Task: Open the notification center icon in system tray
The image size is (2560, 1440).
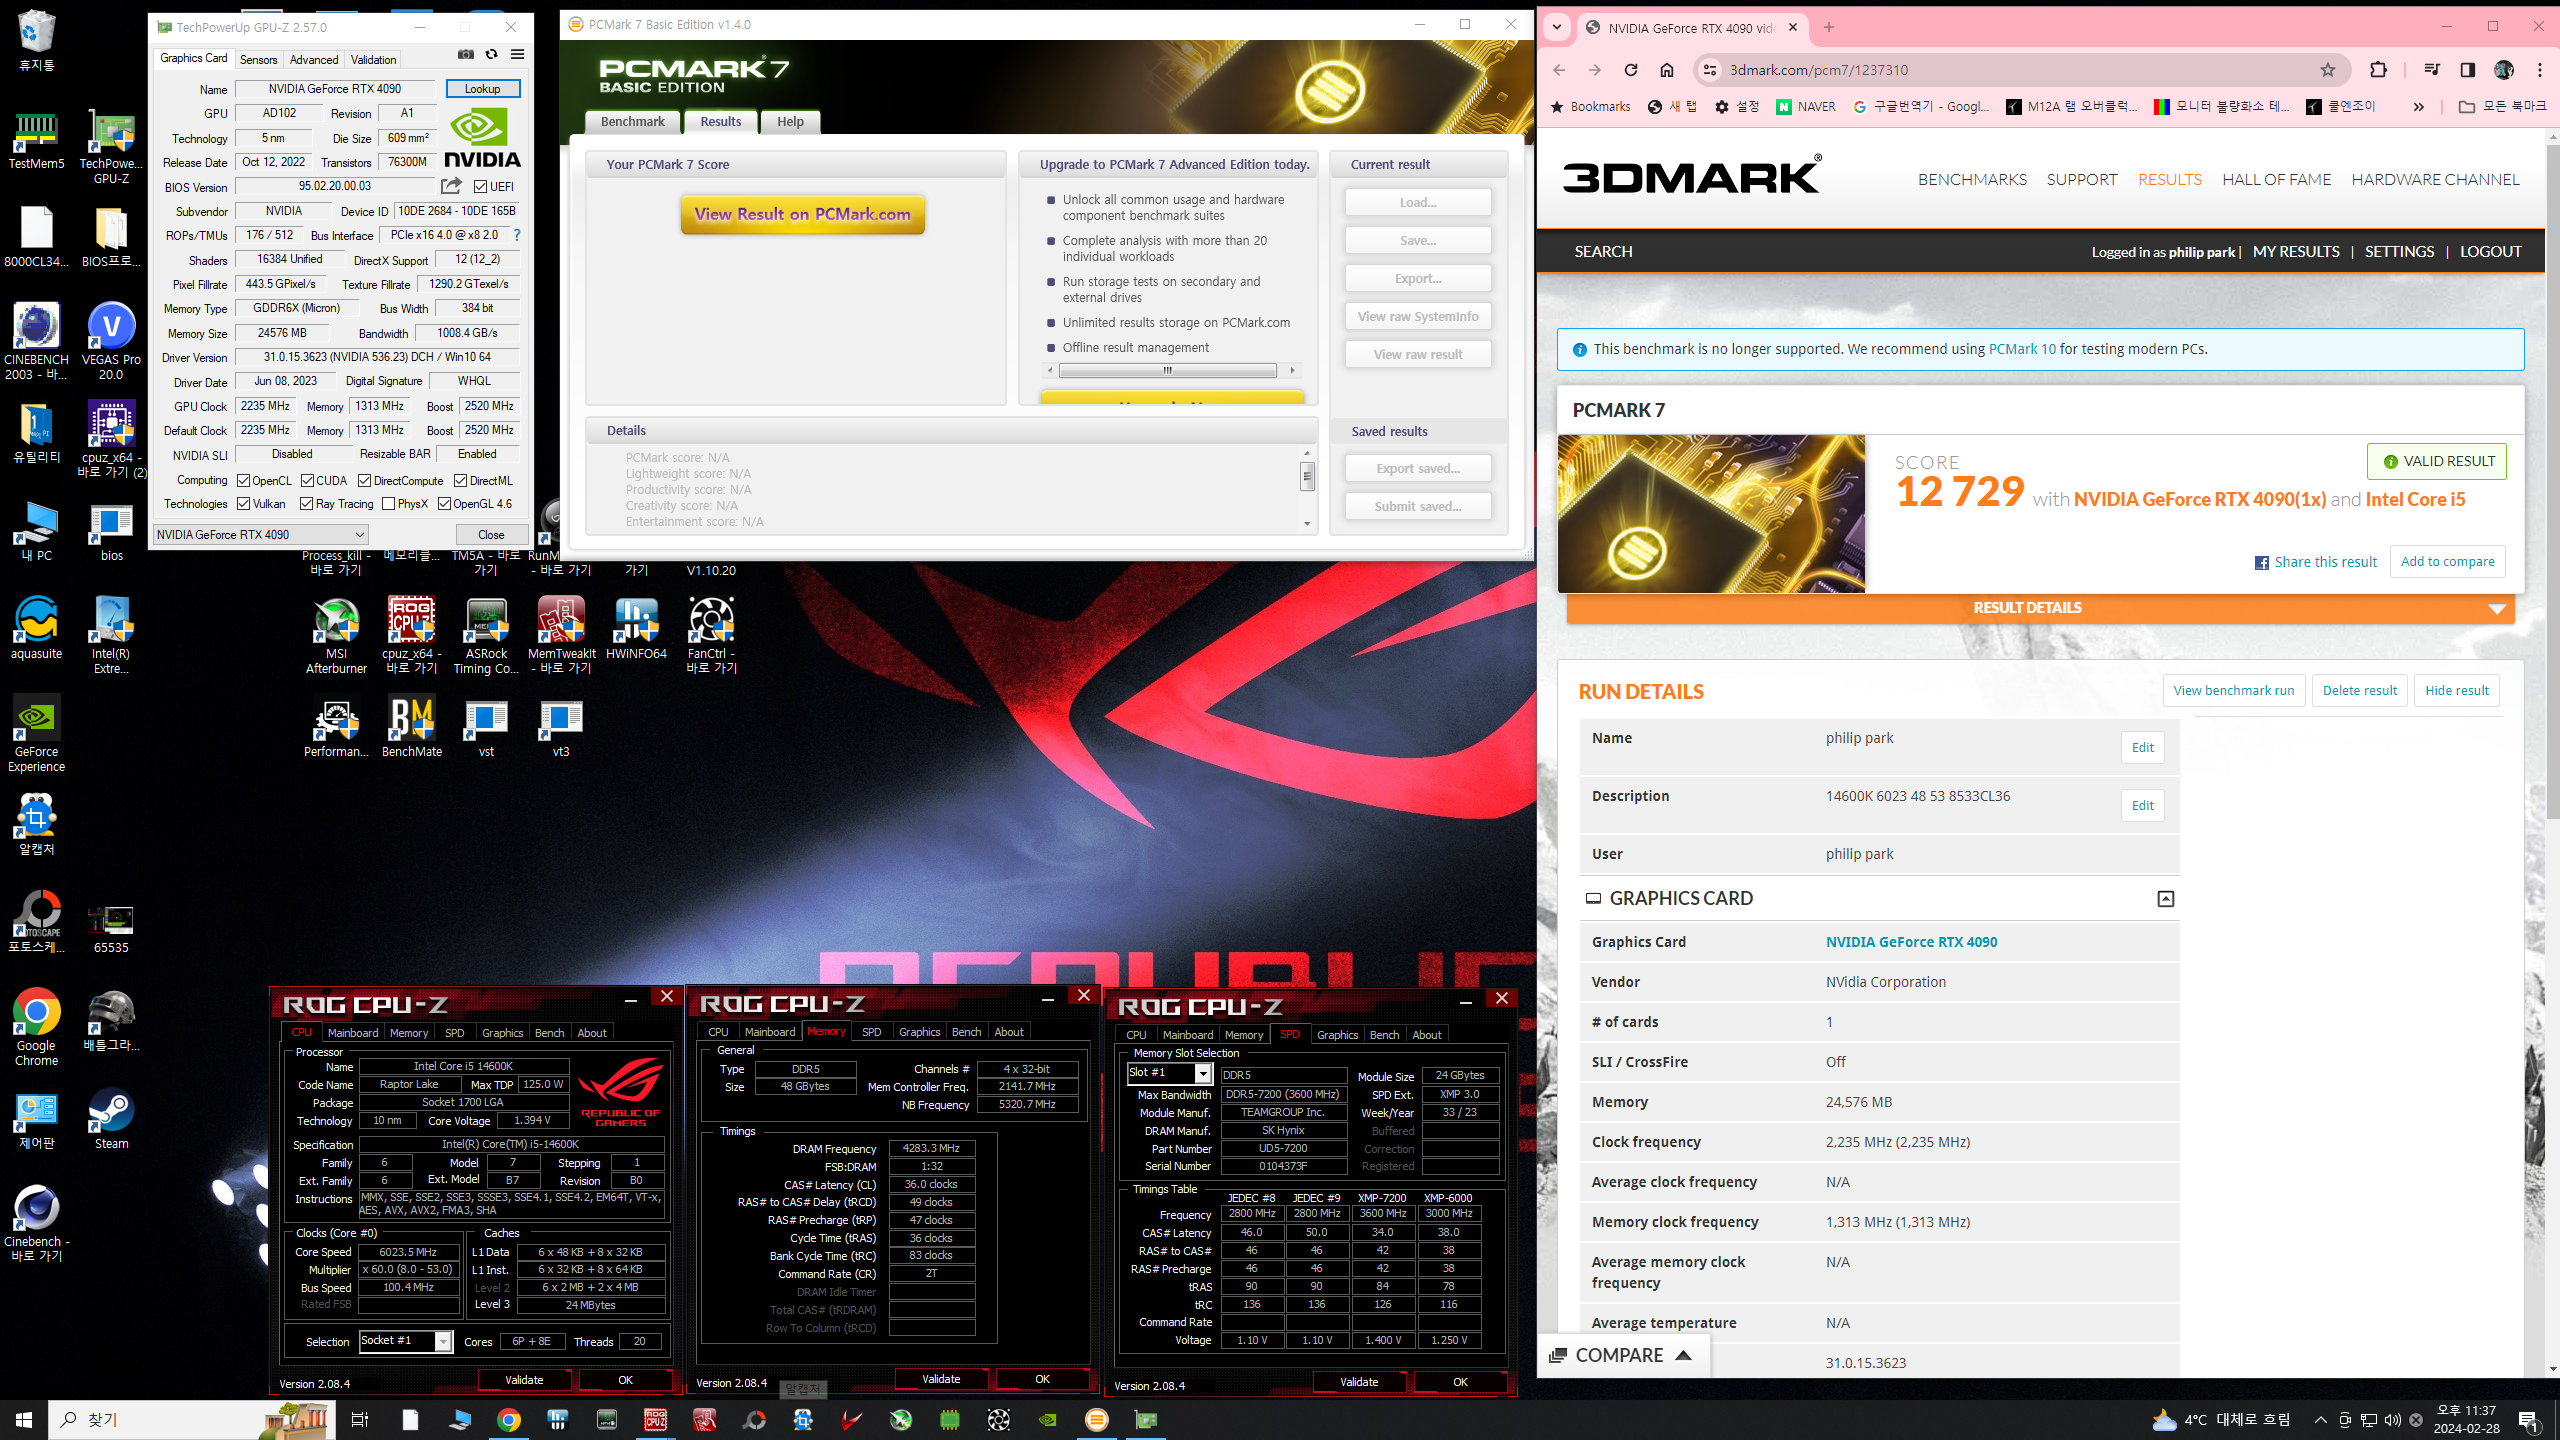Action: pyautogui.click(x=2528, y=1420)
